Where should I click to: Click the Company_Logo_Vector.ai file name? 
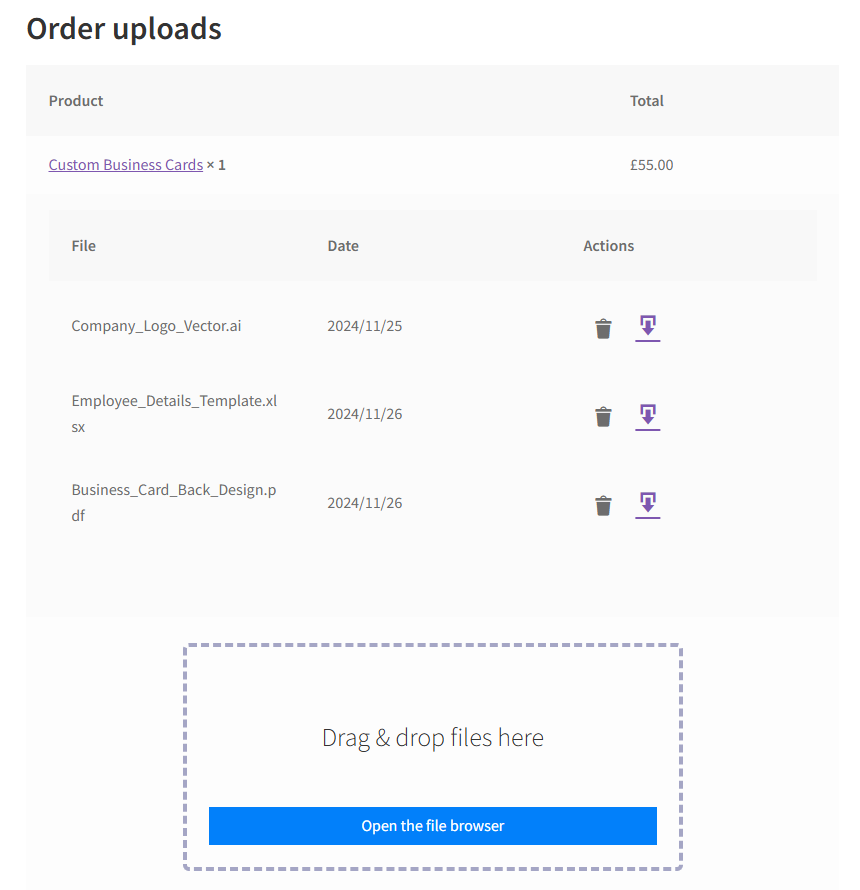click(156, 326)
